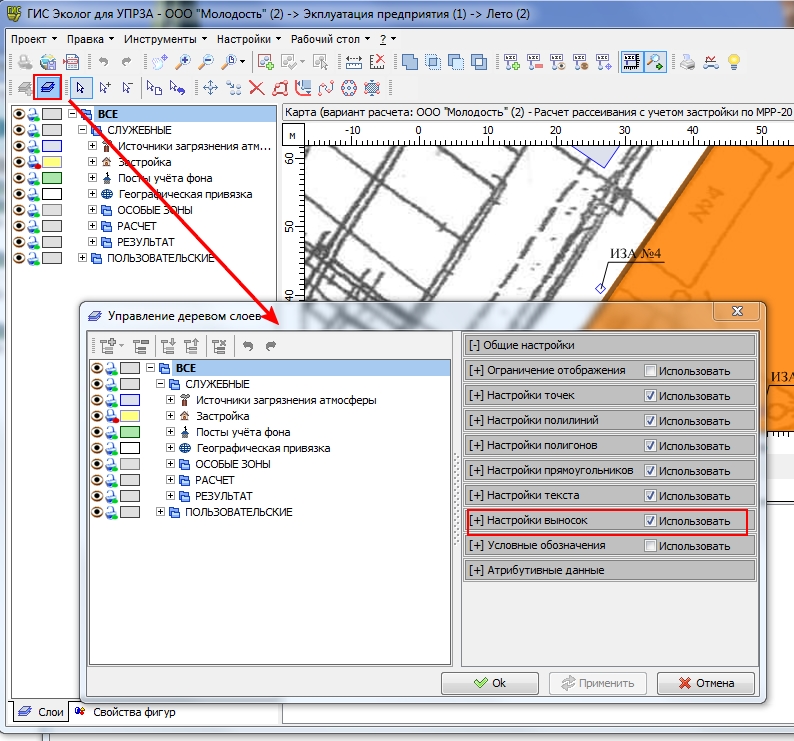Screen dimensions: 794x741
Task: Select the arrow pointer selection tool
Action: tap(80, 88)
